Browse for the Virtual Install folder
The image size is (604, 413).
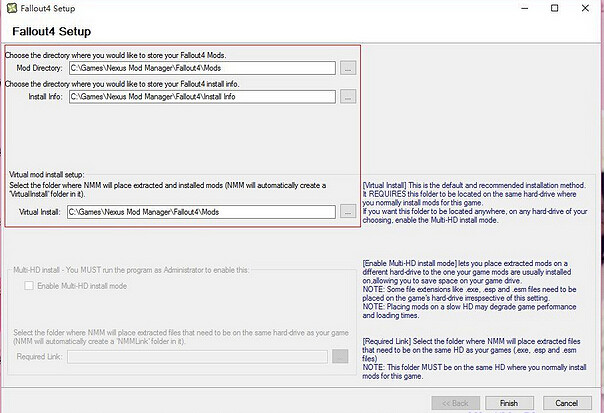pos(347,212)
